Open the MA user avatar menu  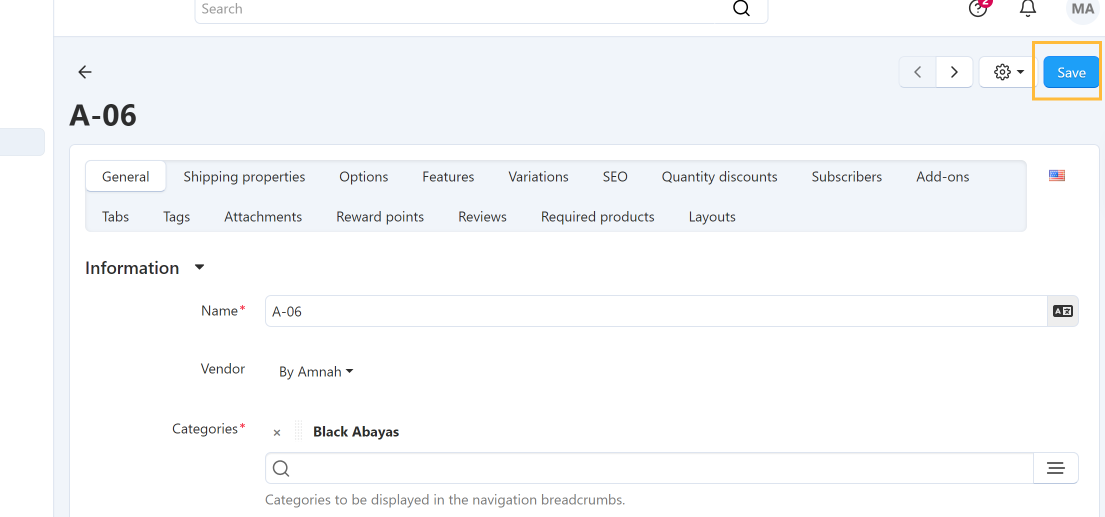pyautogui.click(x=1082, y=9)
